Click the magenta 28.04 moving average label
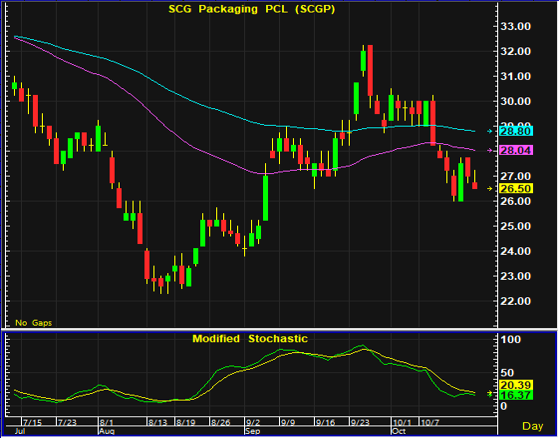Viewport: 559px width, 438px height. pyautogui.click(x=516, y=150)
